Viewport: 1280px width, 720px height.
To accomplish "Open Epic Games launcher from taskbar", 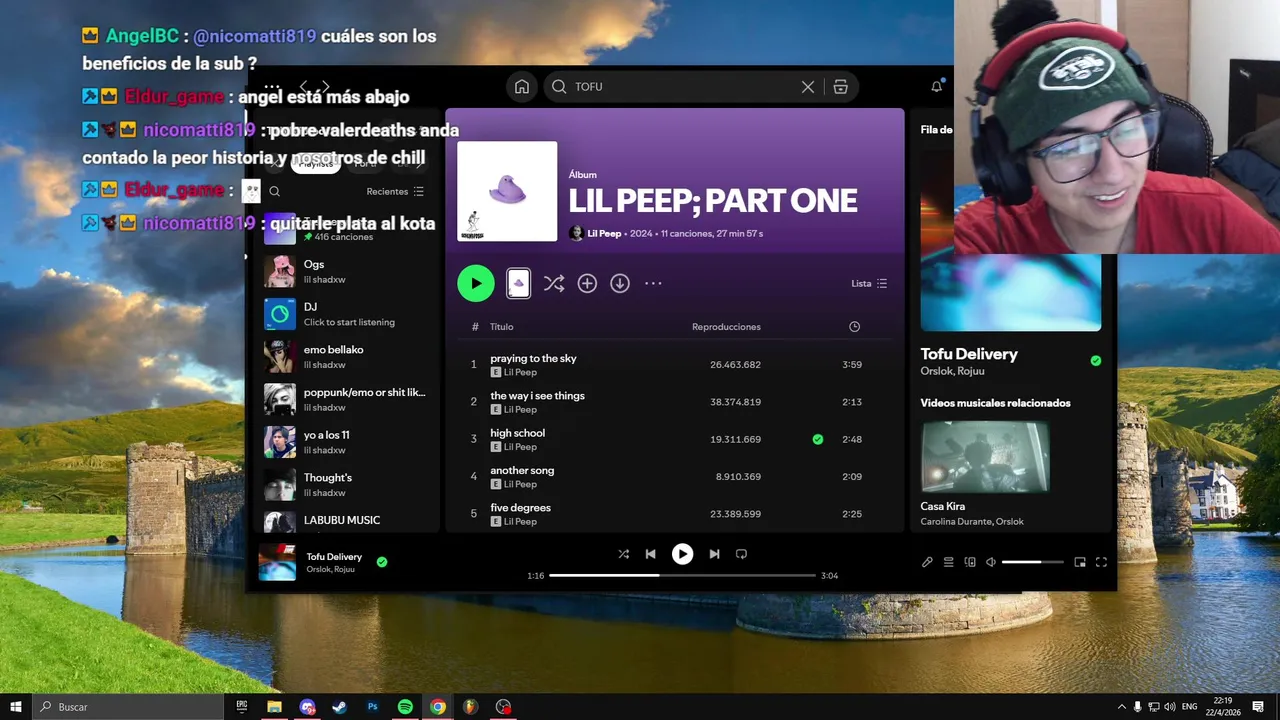I will 242,707.
